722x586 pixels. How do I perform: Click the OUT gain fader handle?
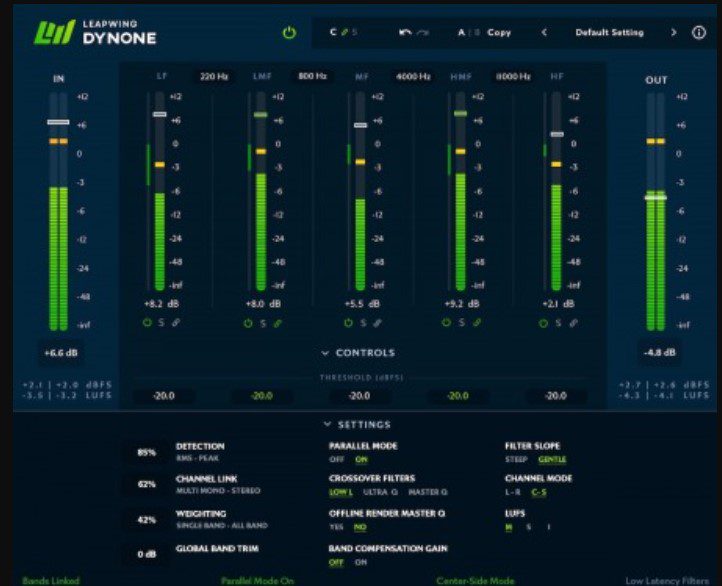656,197
